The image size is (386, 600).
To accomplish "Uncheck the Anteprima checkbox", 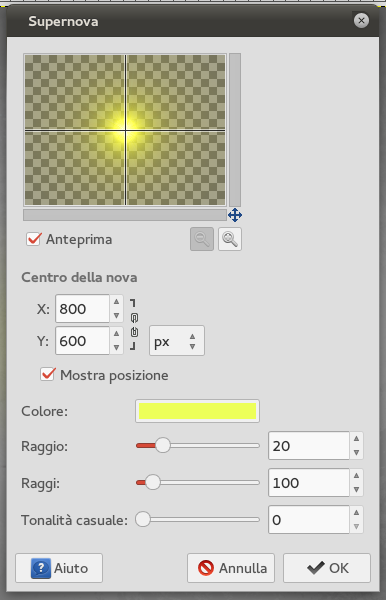I will [x=33, y=239].
